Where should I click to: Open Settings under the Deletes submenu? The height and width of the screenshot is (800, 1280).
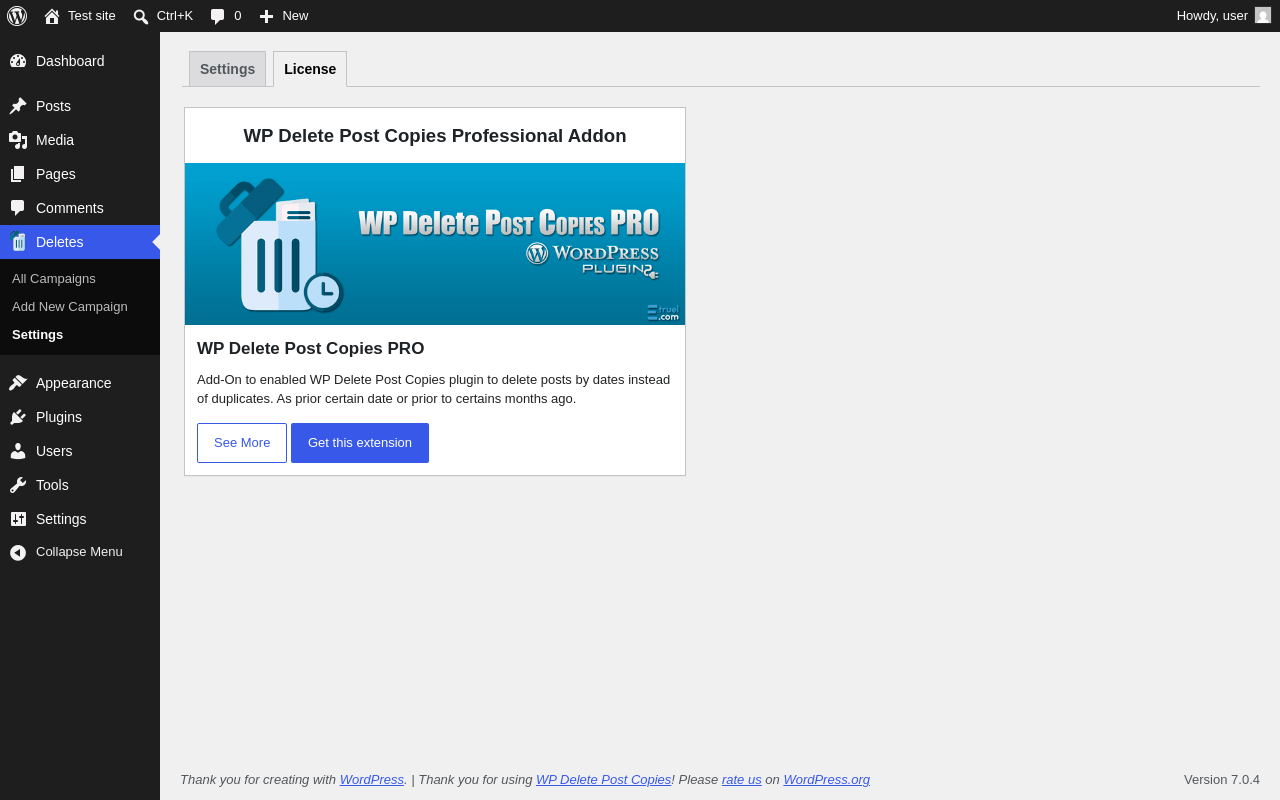(38, 335)
